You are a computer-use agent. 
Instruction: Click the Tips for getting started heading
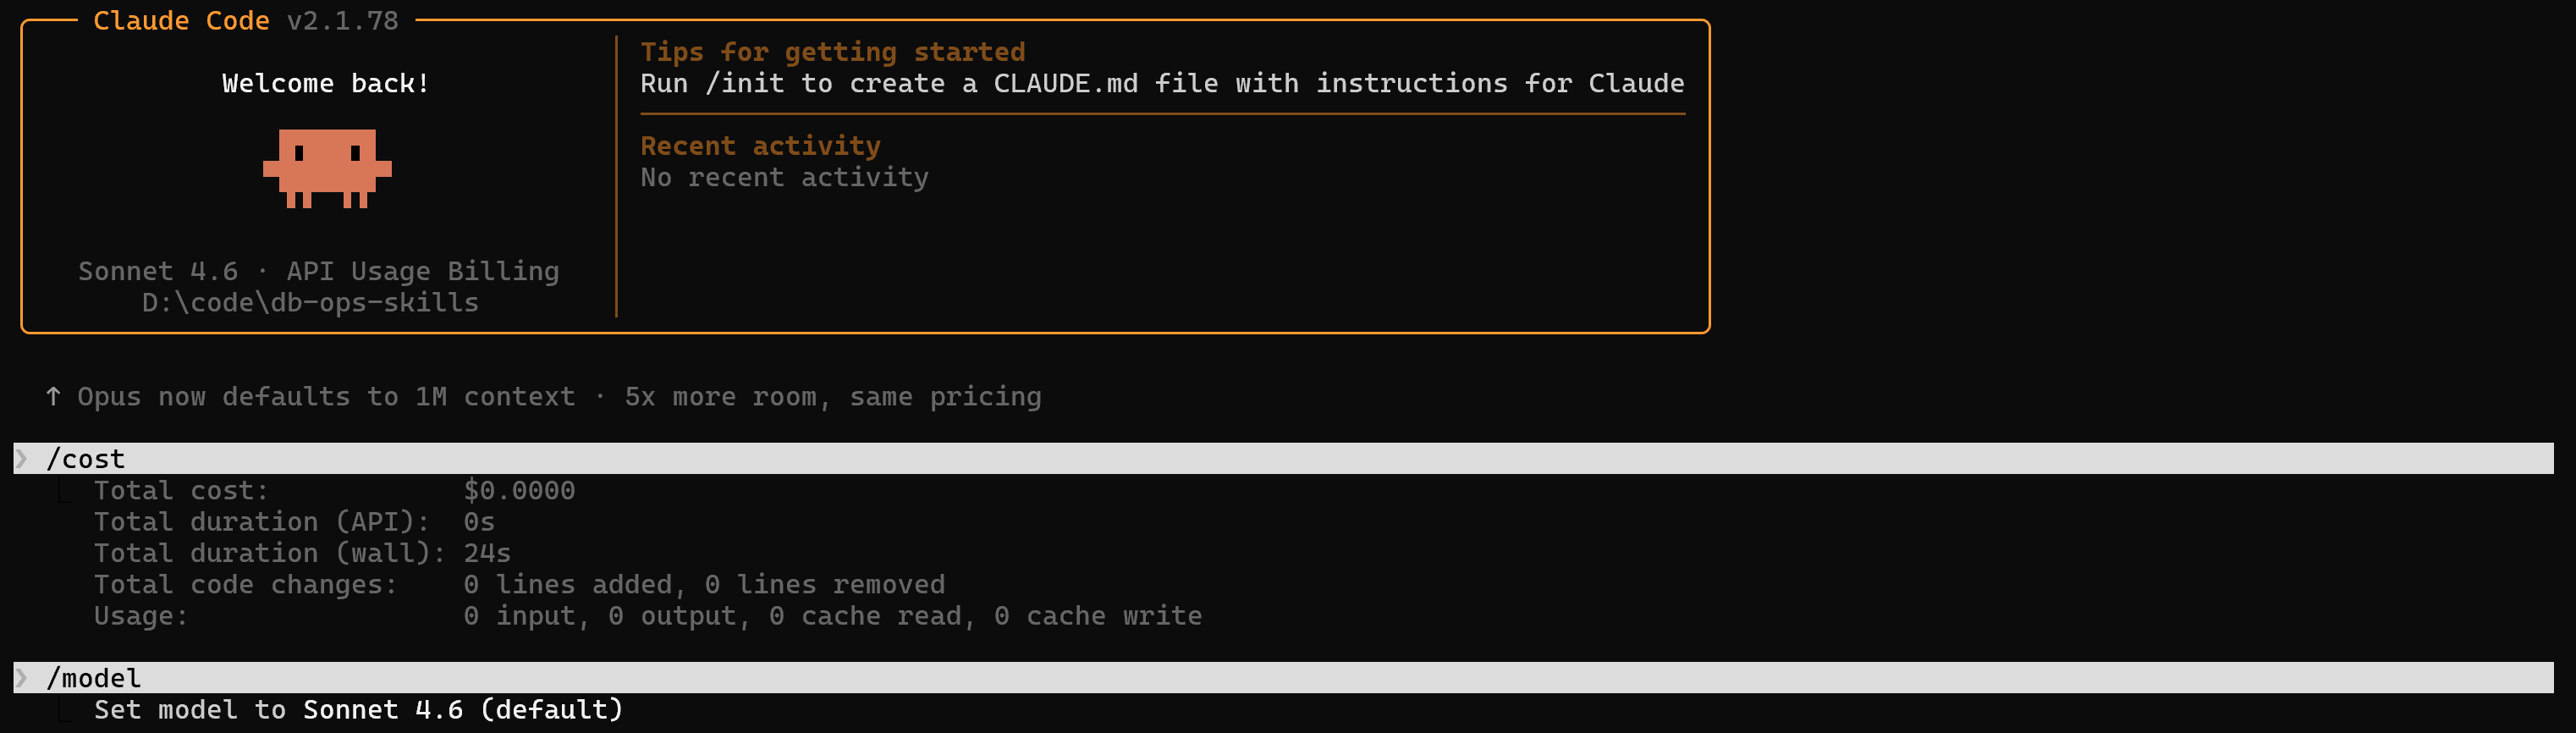(832, 52)
